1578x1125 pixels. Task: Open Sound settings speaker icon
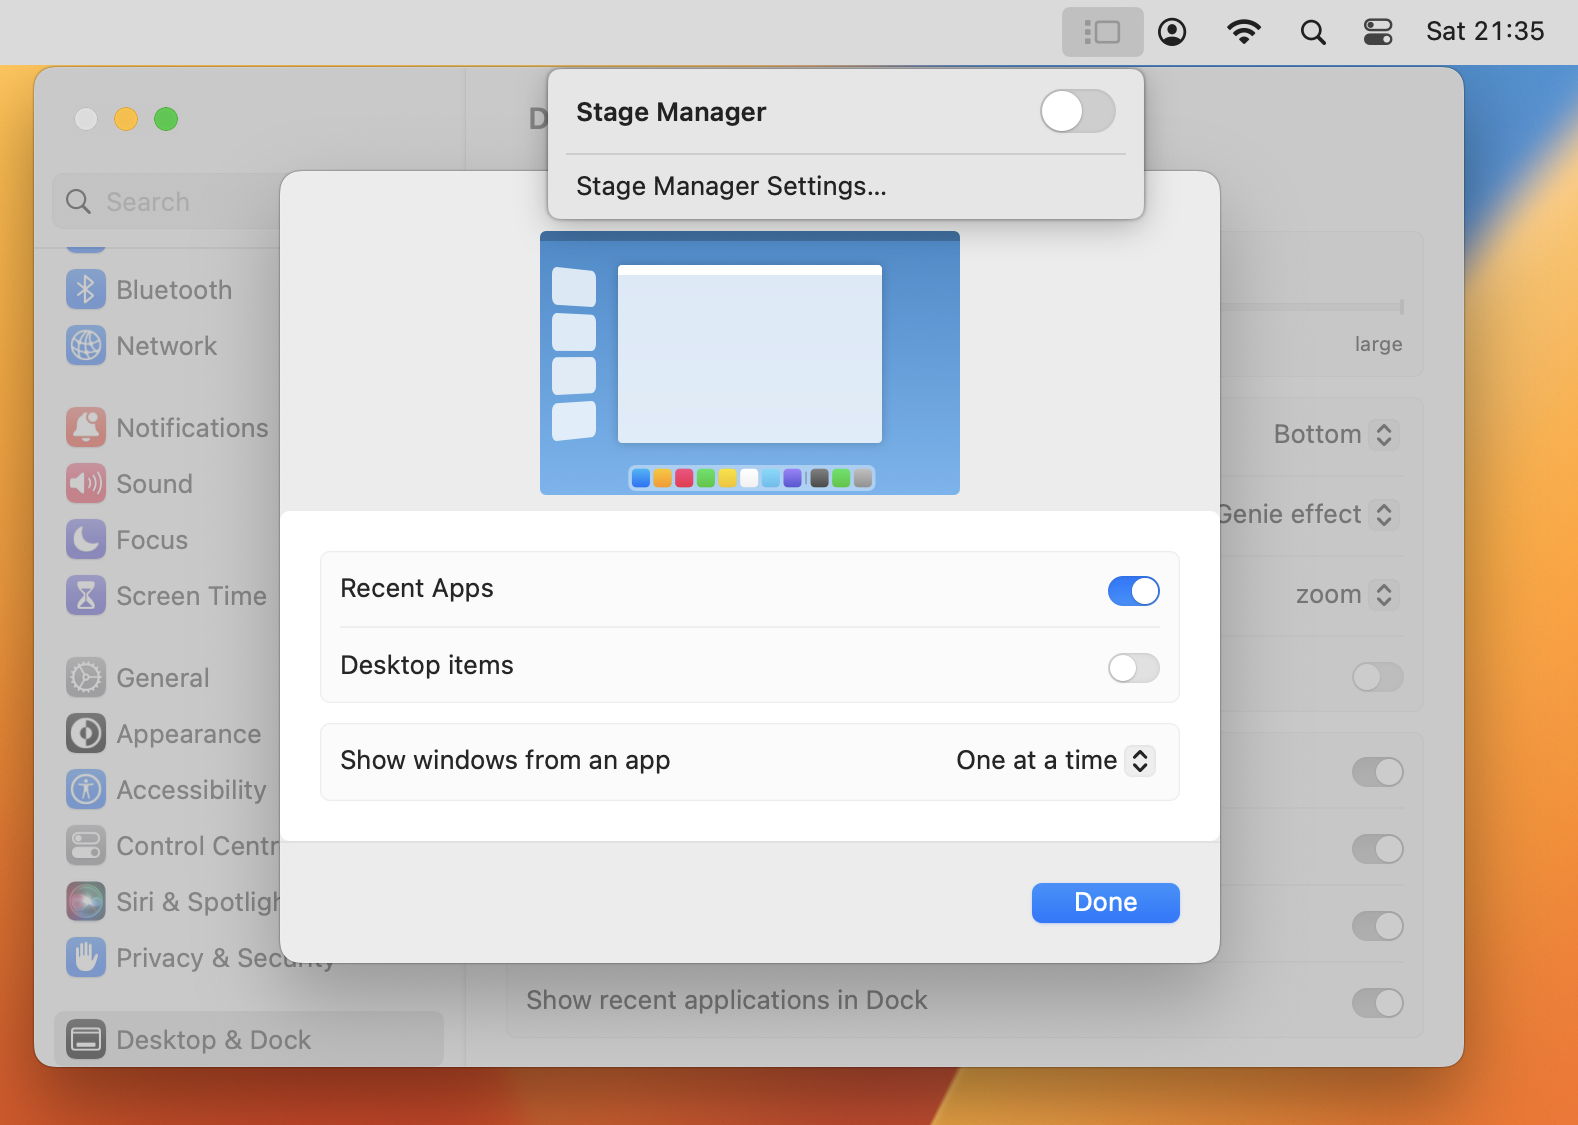[x=86, y=484]
